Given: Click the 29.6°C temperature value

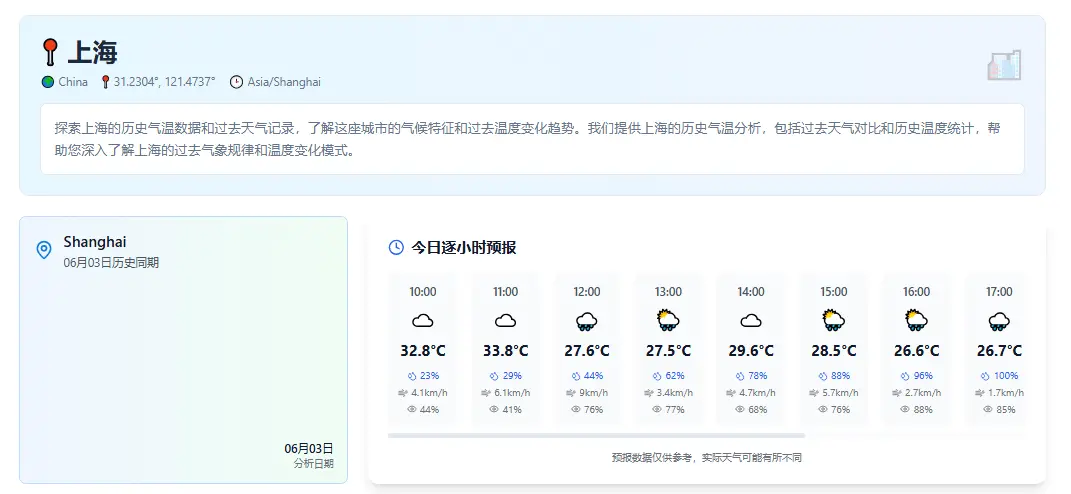Looking at the screenshot, I should [x=751, y=351].
